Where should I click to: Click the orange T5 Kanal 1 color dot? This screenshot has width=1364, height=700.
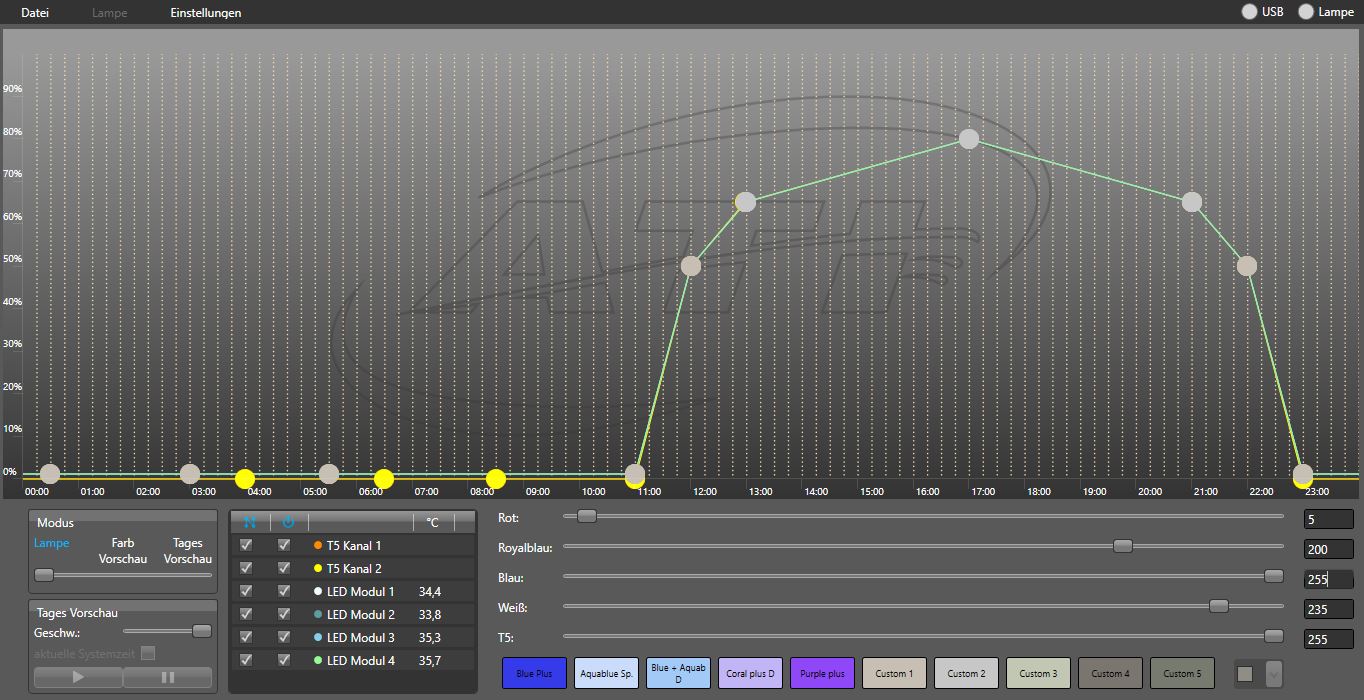point(318,546)
